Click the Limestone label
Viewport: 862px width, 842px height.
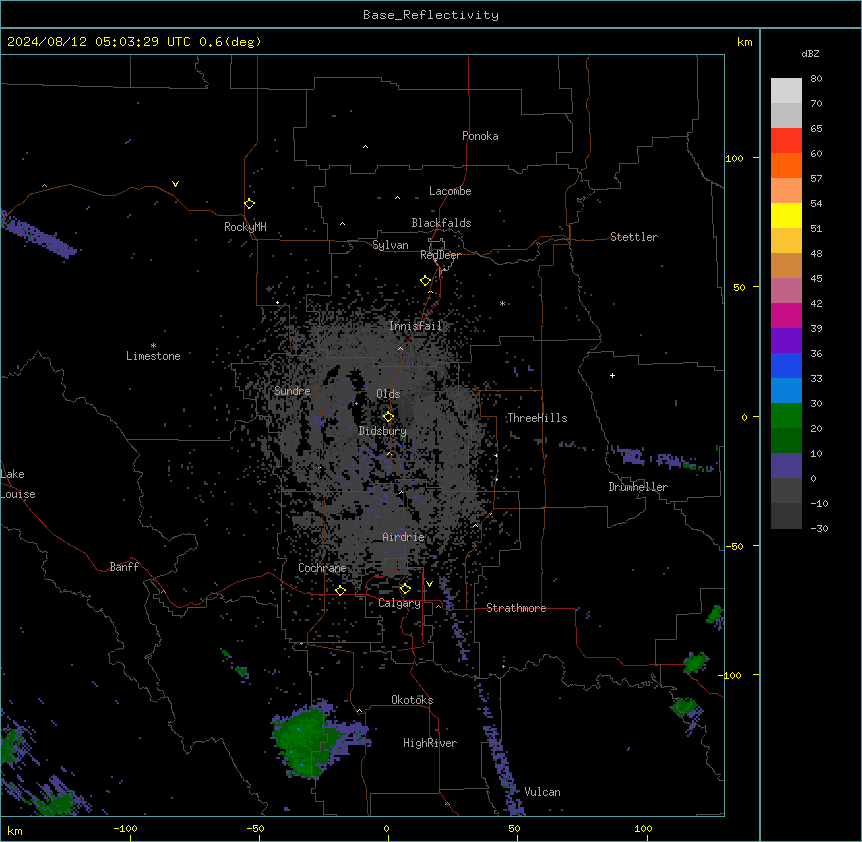[x=153, y=356]
